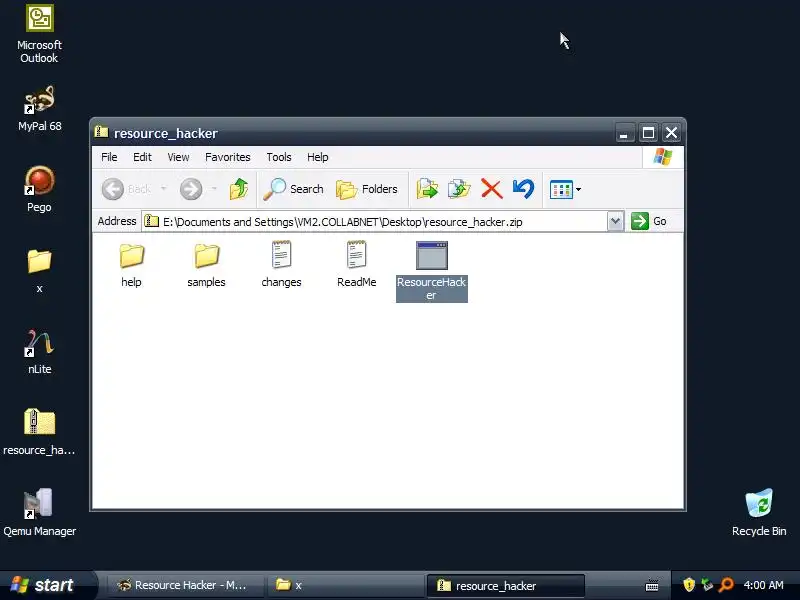Click the resource_hacker title bar folder icon
Screen dimensions: 800x600
[102, 132]
